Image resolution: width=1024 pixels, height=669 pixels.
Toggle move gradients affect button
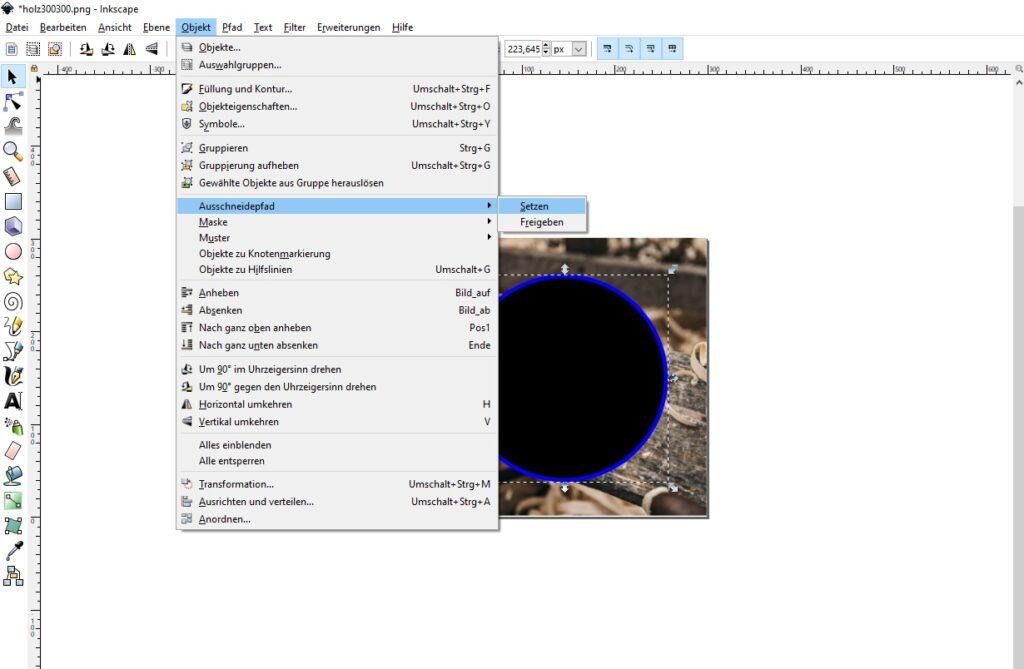(650, 49)
